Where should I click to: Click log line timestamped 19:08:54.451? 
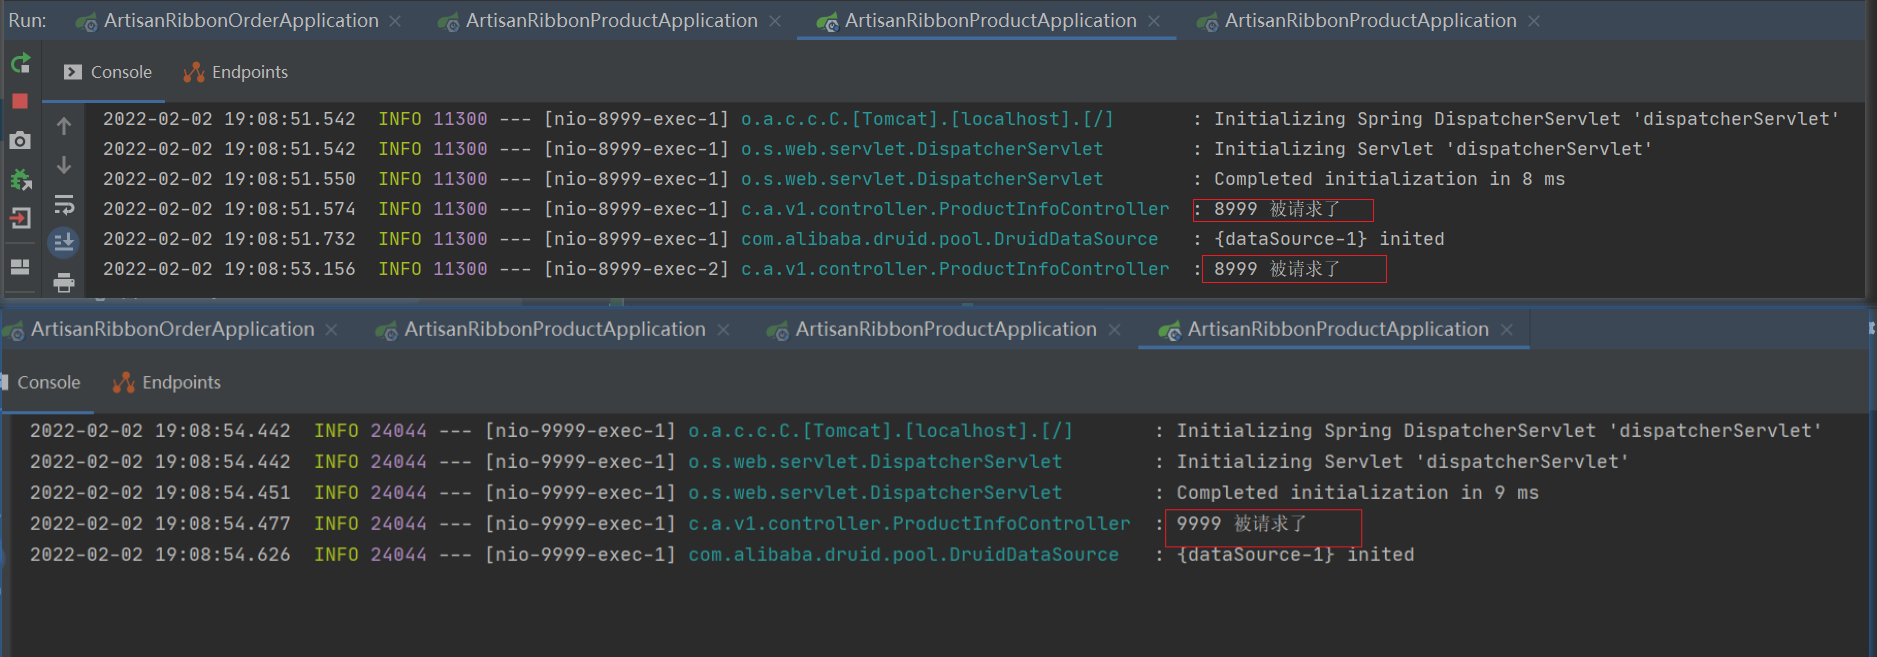coord(784,492)
